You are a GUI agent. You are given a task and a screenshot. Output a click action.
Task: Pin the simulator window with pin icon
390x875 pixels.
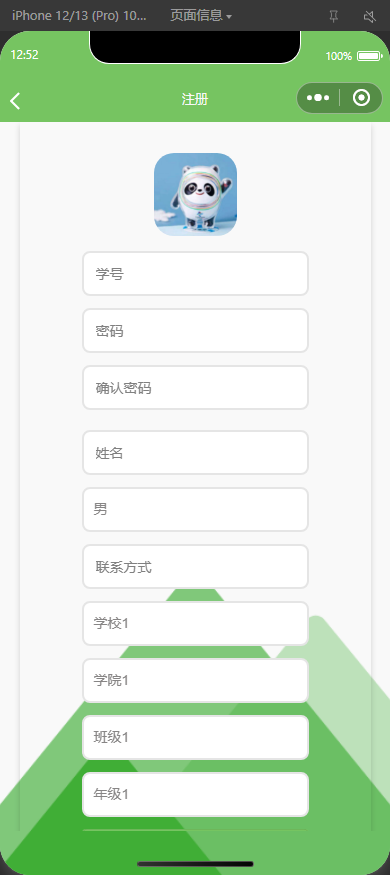click(334, 17)
